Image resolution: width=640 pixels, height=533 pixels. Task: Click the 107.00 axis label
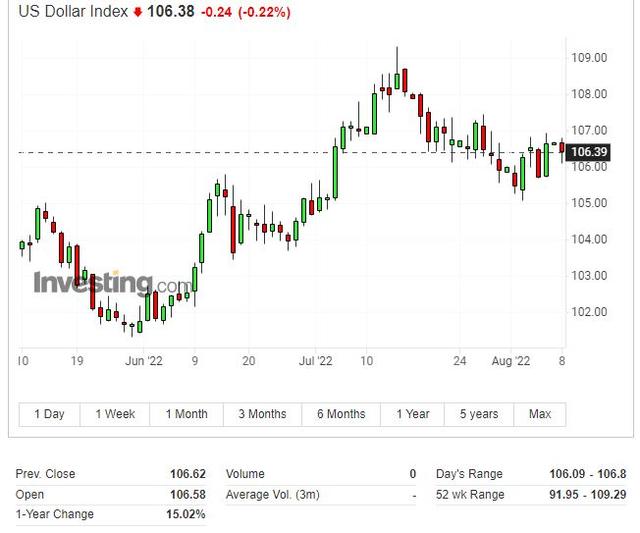(589, 130)
